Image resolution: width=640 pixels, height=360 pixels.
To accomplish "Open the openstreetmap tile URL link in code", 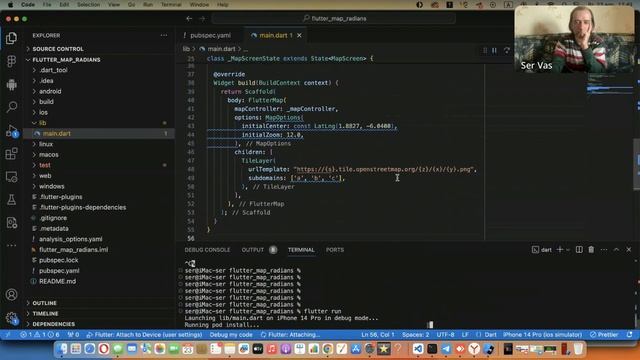I will coord(384,169).
